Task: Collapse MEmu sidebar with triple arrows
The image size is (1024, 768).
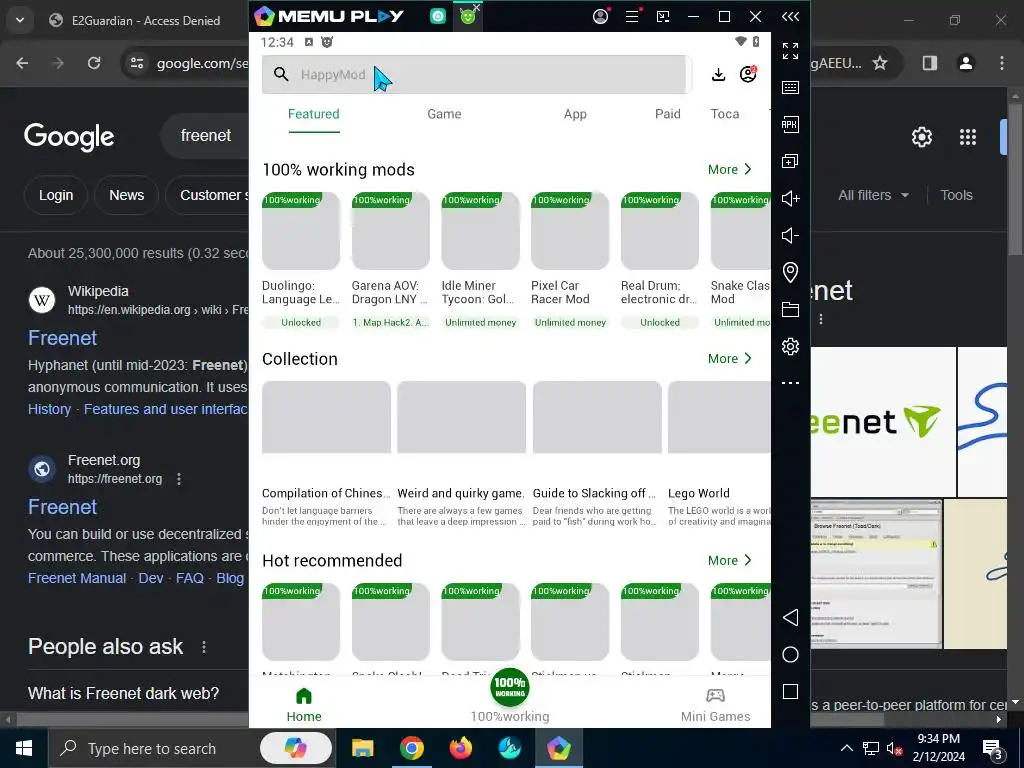Action: 790,16
